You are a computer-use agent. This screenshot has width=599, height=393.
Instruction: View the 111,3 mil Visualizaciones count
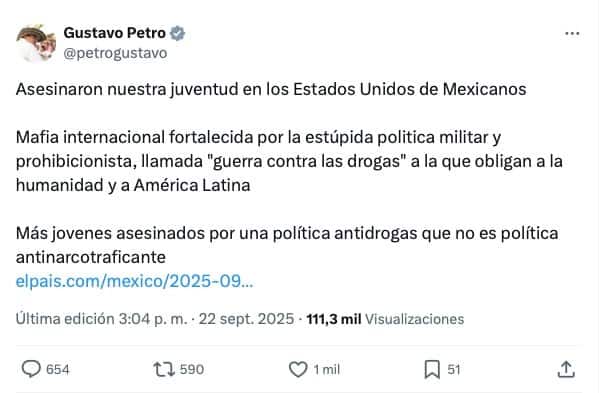tap(385, 319)
